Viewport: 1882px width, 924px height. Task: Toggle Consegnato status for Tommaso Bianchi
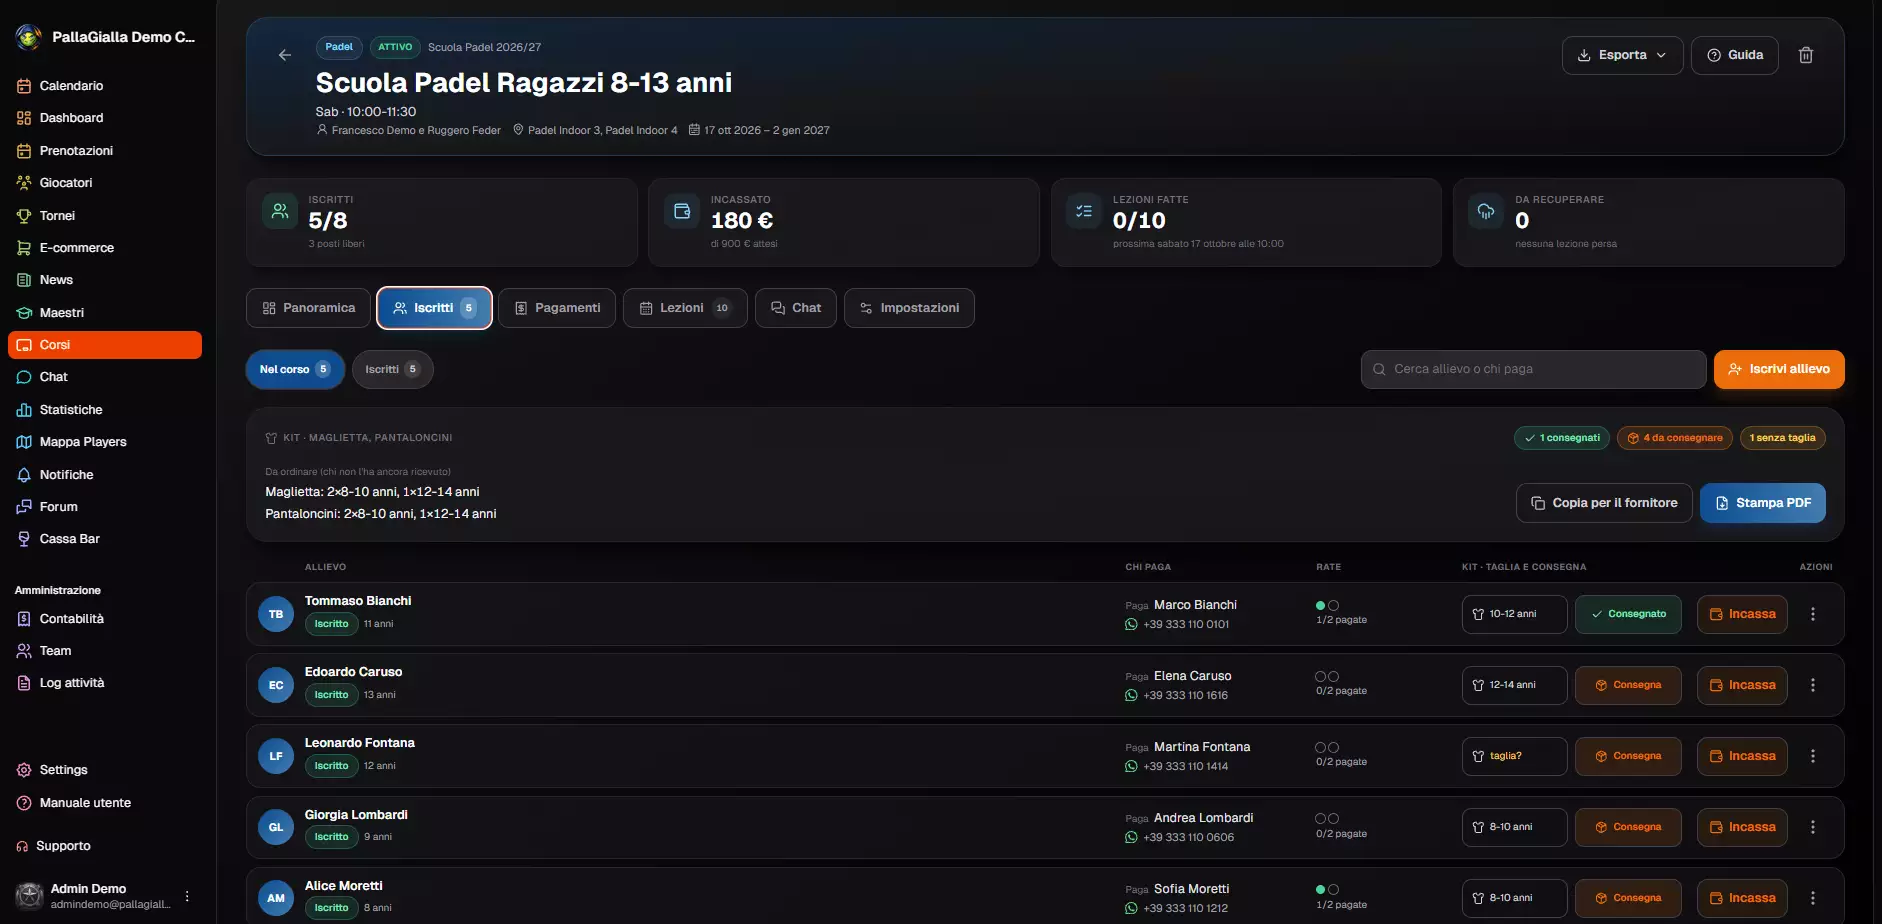(x=1628, y=614)
